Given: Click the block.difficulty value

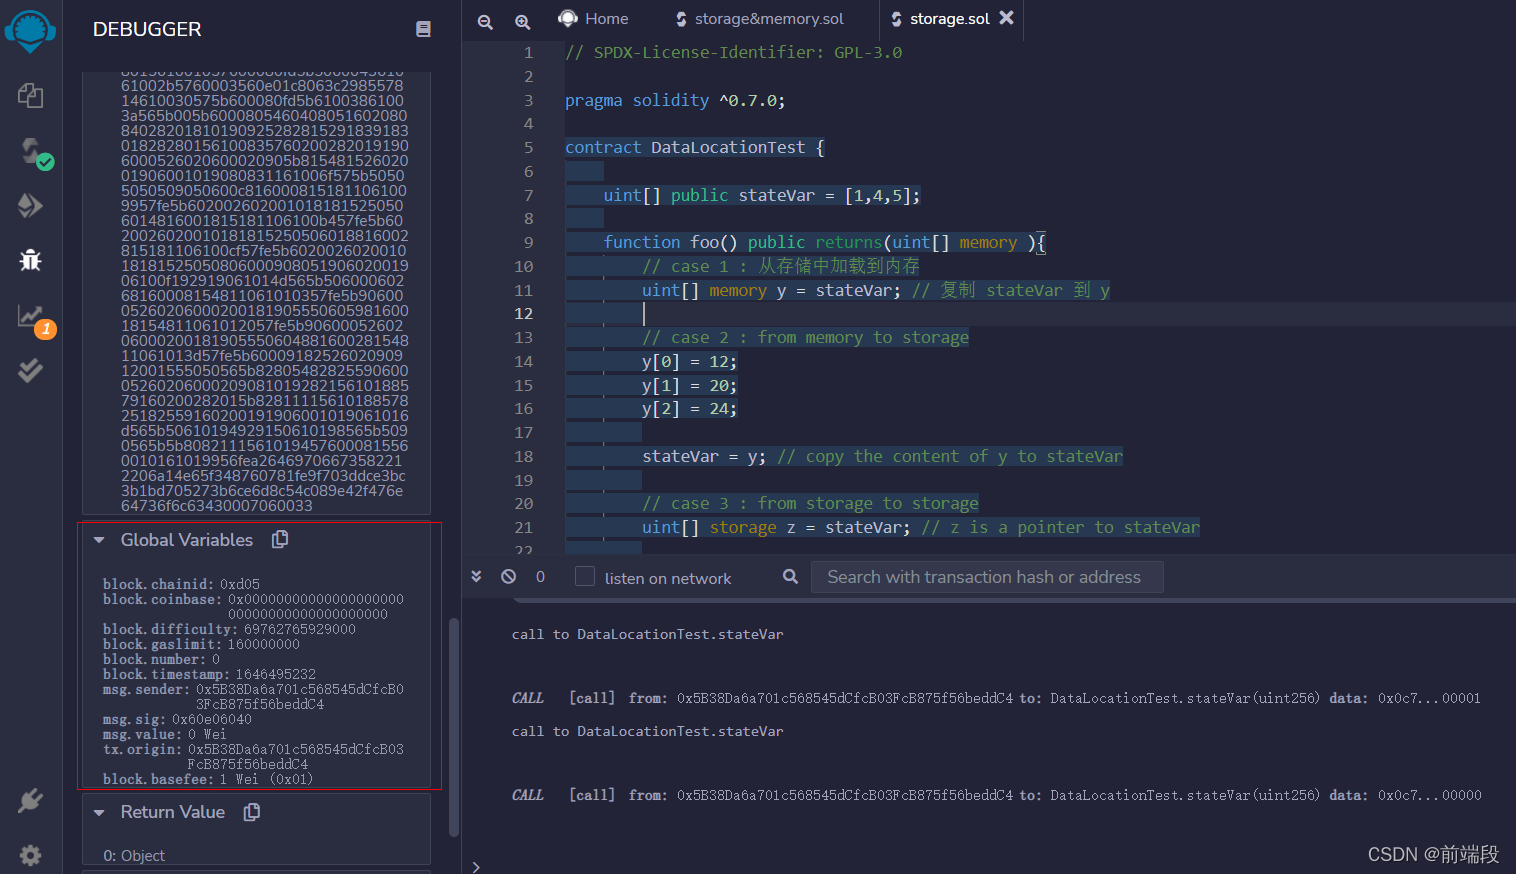Looking at the screenshot, I should point(300,629).
